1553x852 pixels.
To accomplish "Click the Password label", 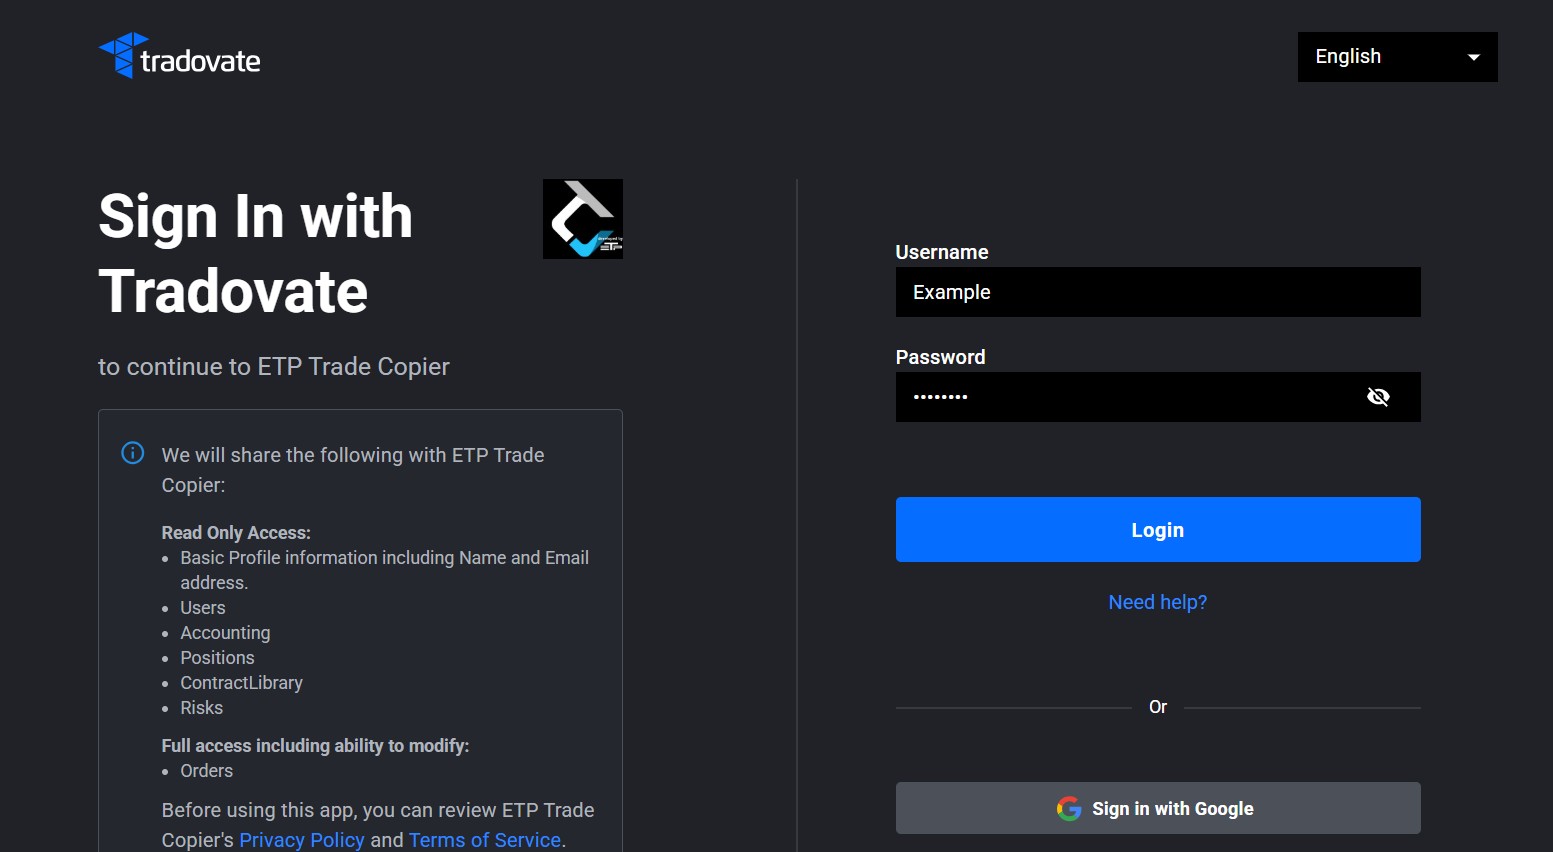I will pos(940,357).
